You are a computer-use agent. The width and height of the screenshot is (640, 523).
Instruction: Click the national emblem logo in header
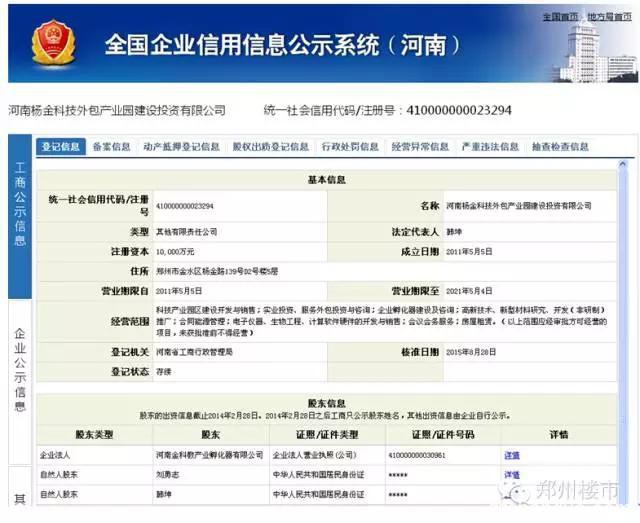(53, 43)
